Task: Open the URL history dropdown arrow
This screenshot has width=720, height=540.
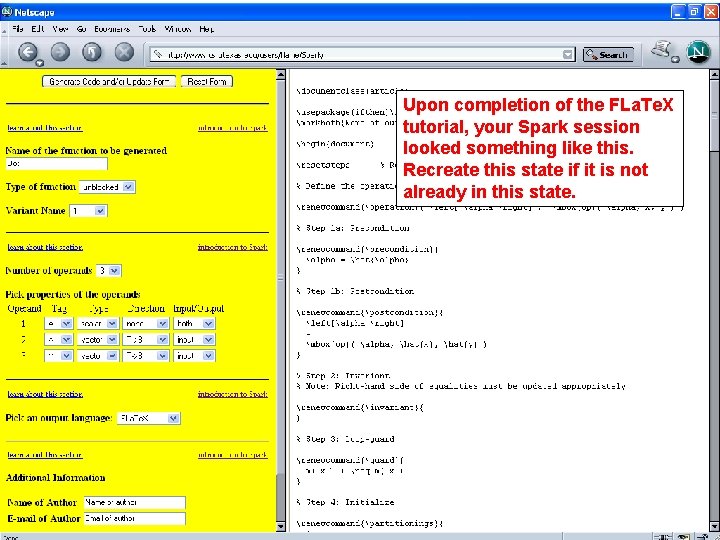Action: point(568,55)
